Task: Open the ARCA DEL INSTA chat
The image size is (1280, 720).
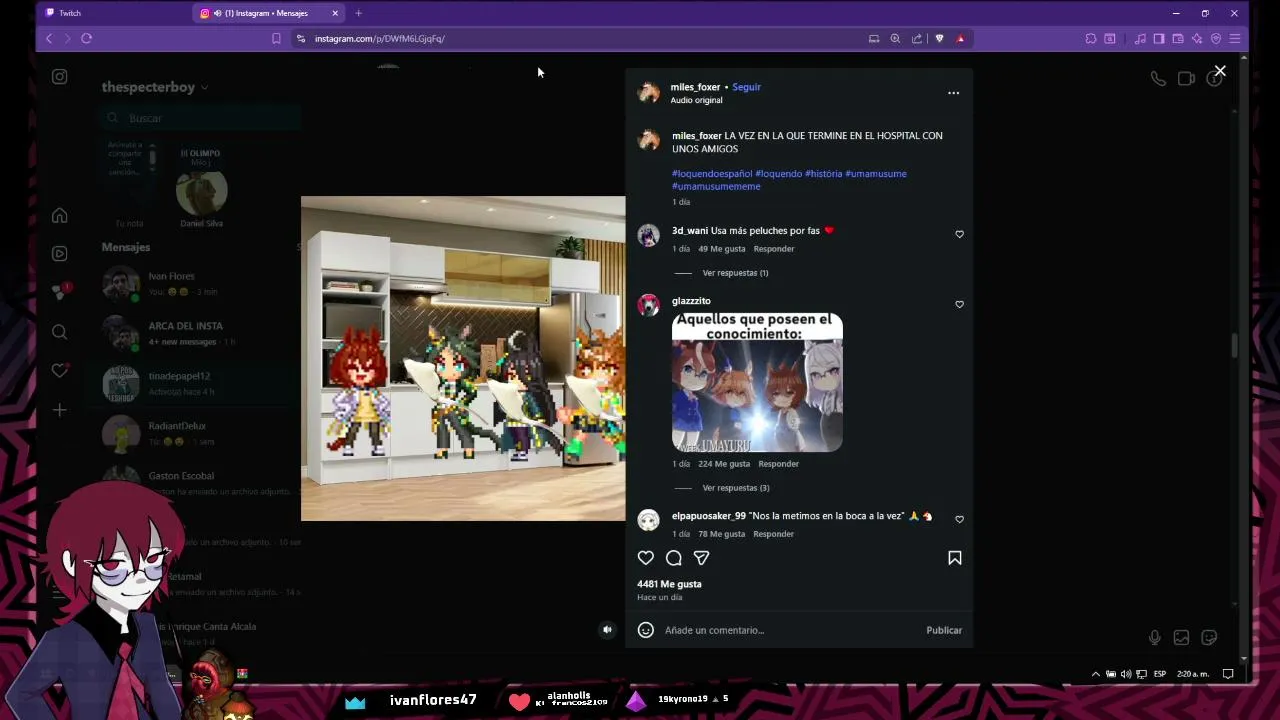Action: 200,334
